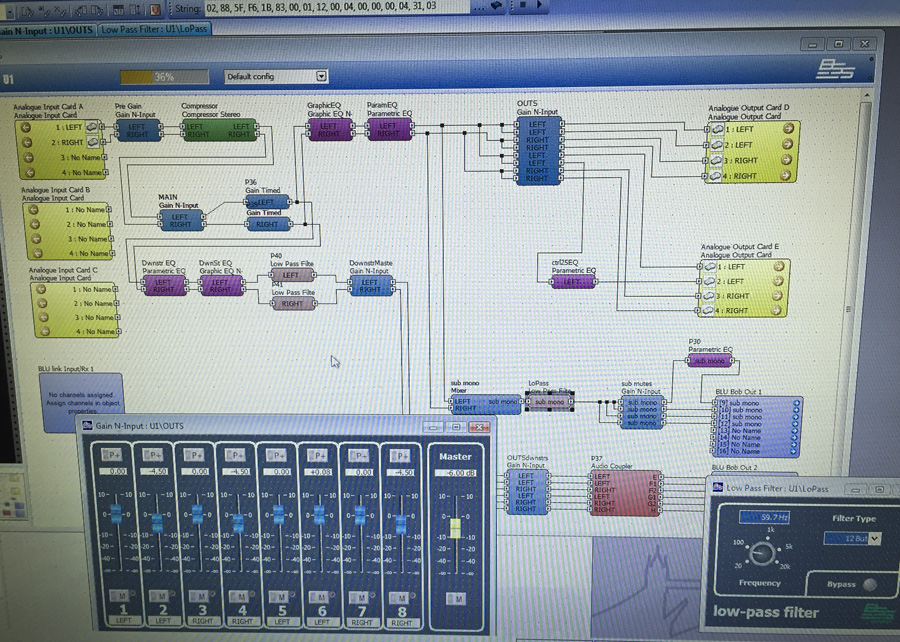Toggle Bypass in Low Pass Filter window
The height and width of the screenshot is (642, 900).
[870, 584]
